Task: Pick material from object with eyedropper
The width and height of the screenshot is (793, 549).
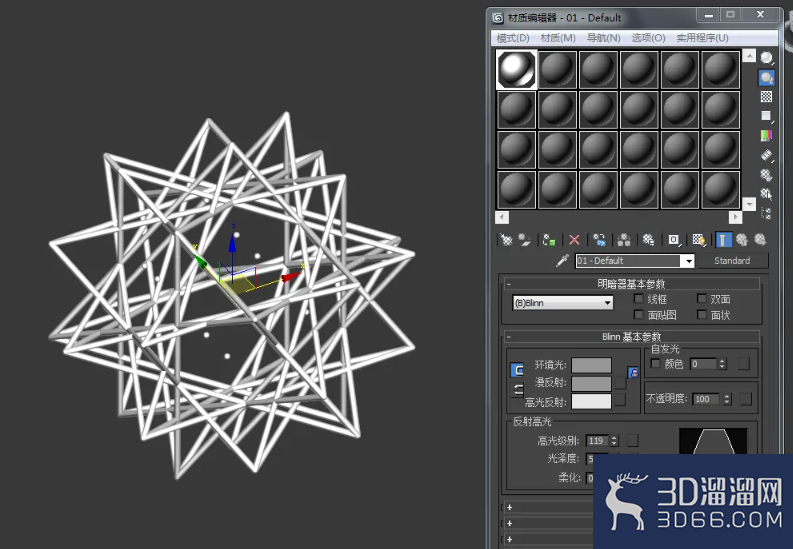Action: coord(562,261)
